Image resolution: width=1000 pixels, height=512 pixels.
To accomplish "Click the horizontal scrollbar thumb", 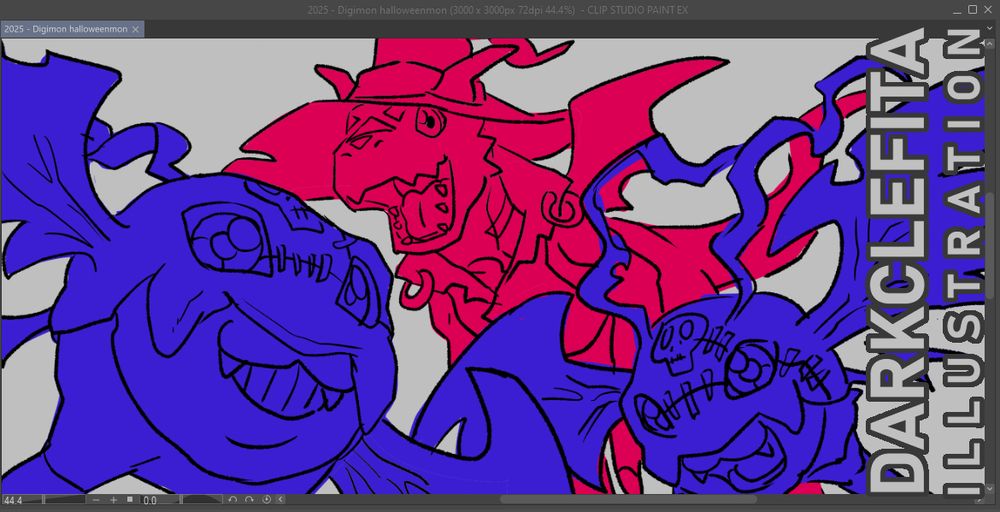I will (628, 500).
